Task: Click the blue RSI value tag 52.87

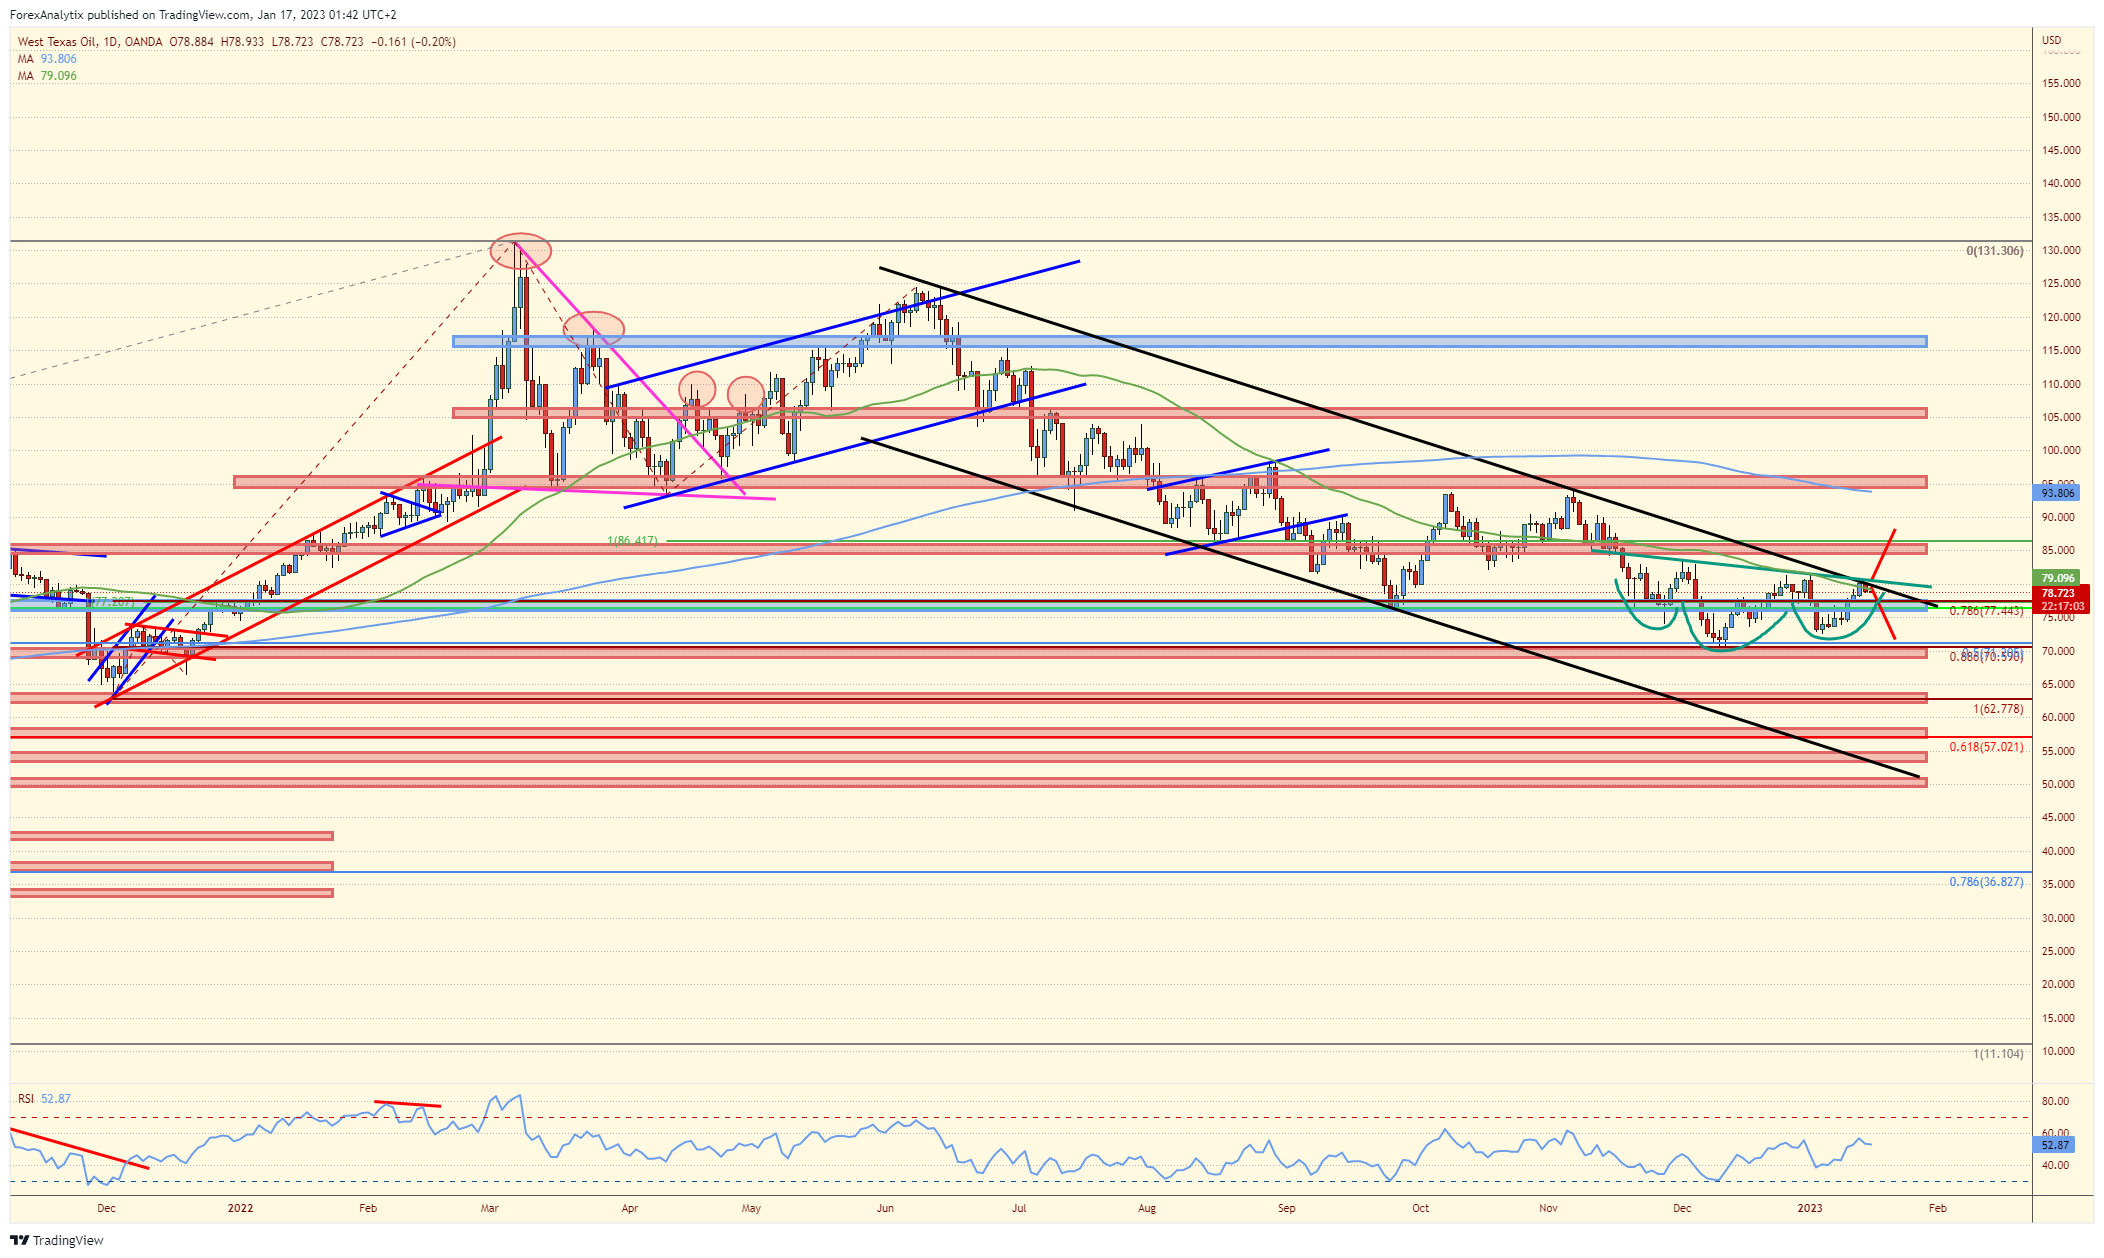Action: coord(2055,1145)
